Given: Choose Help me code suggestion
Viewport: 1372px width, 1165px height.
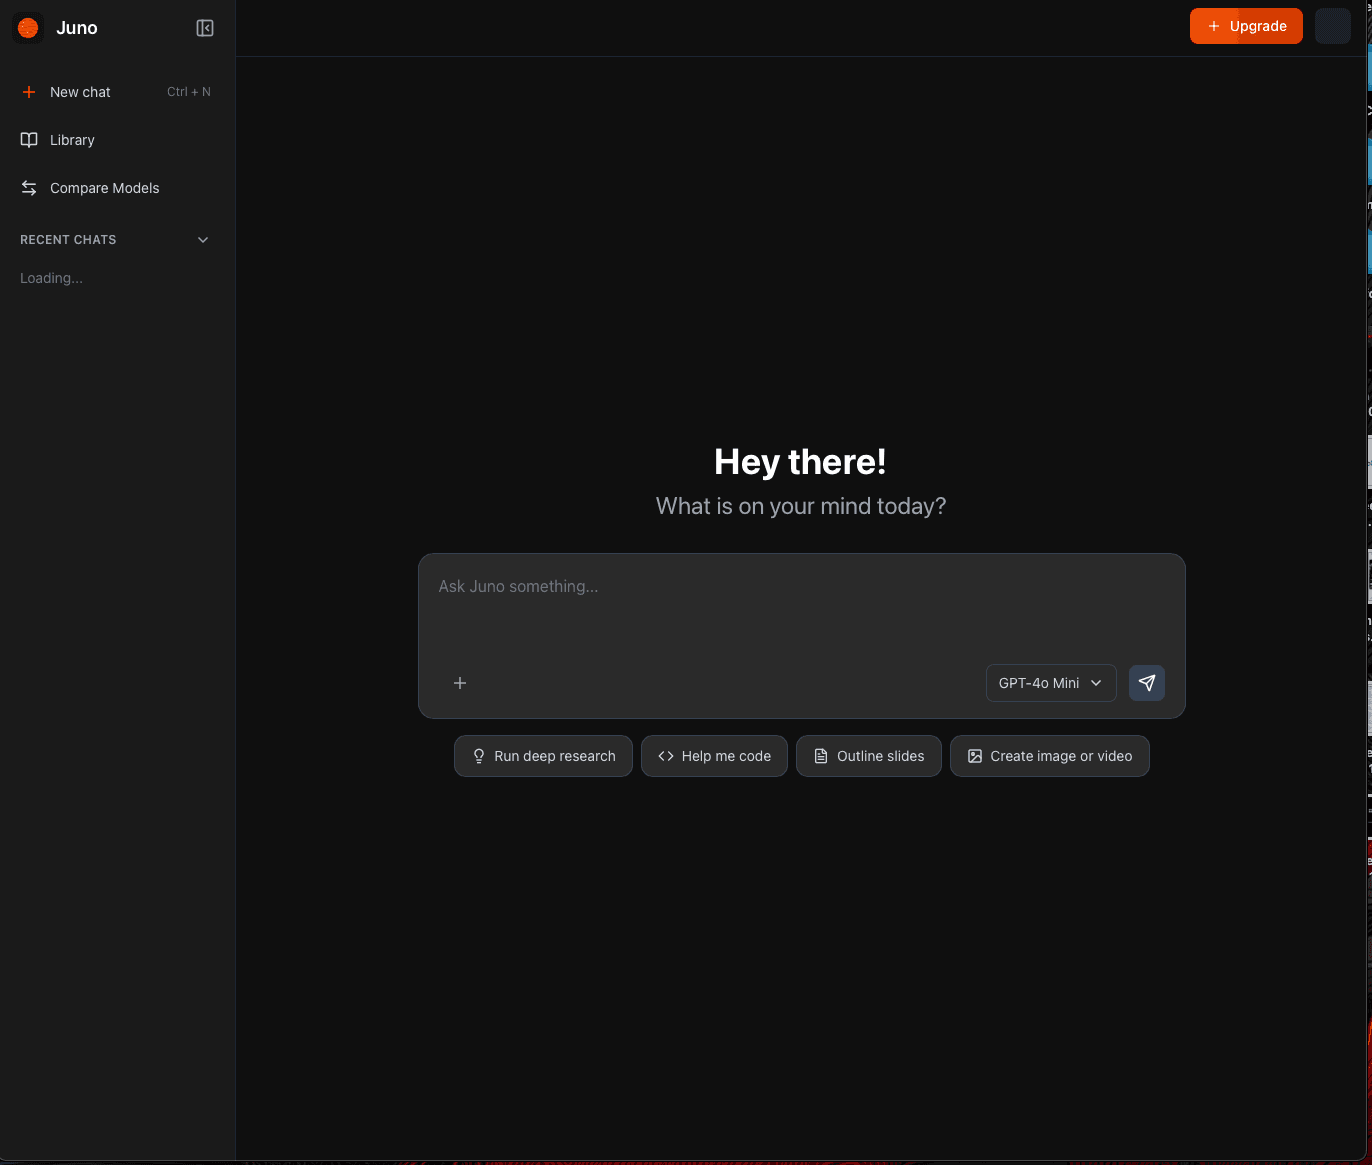Looking at the screenshot, I should pos(714,756).
